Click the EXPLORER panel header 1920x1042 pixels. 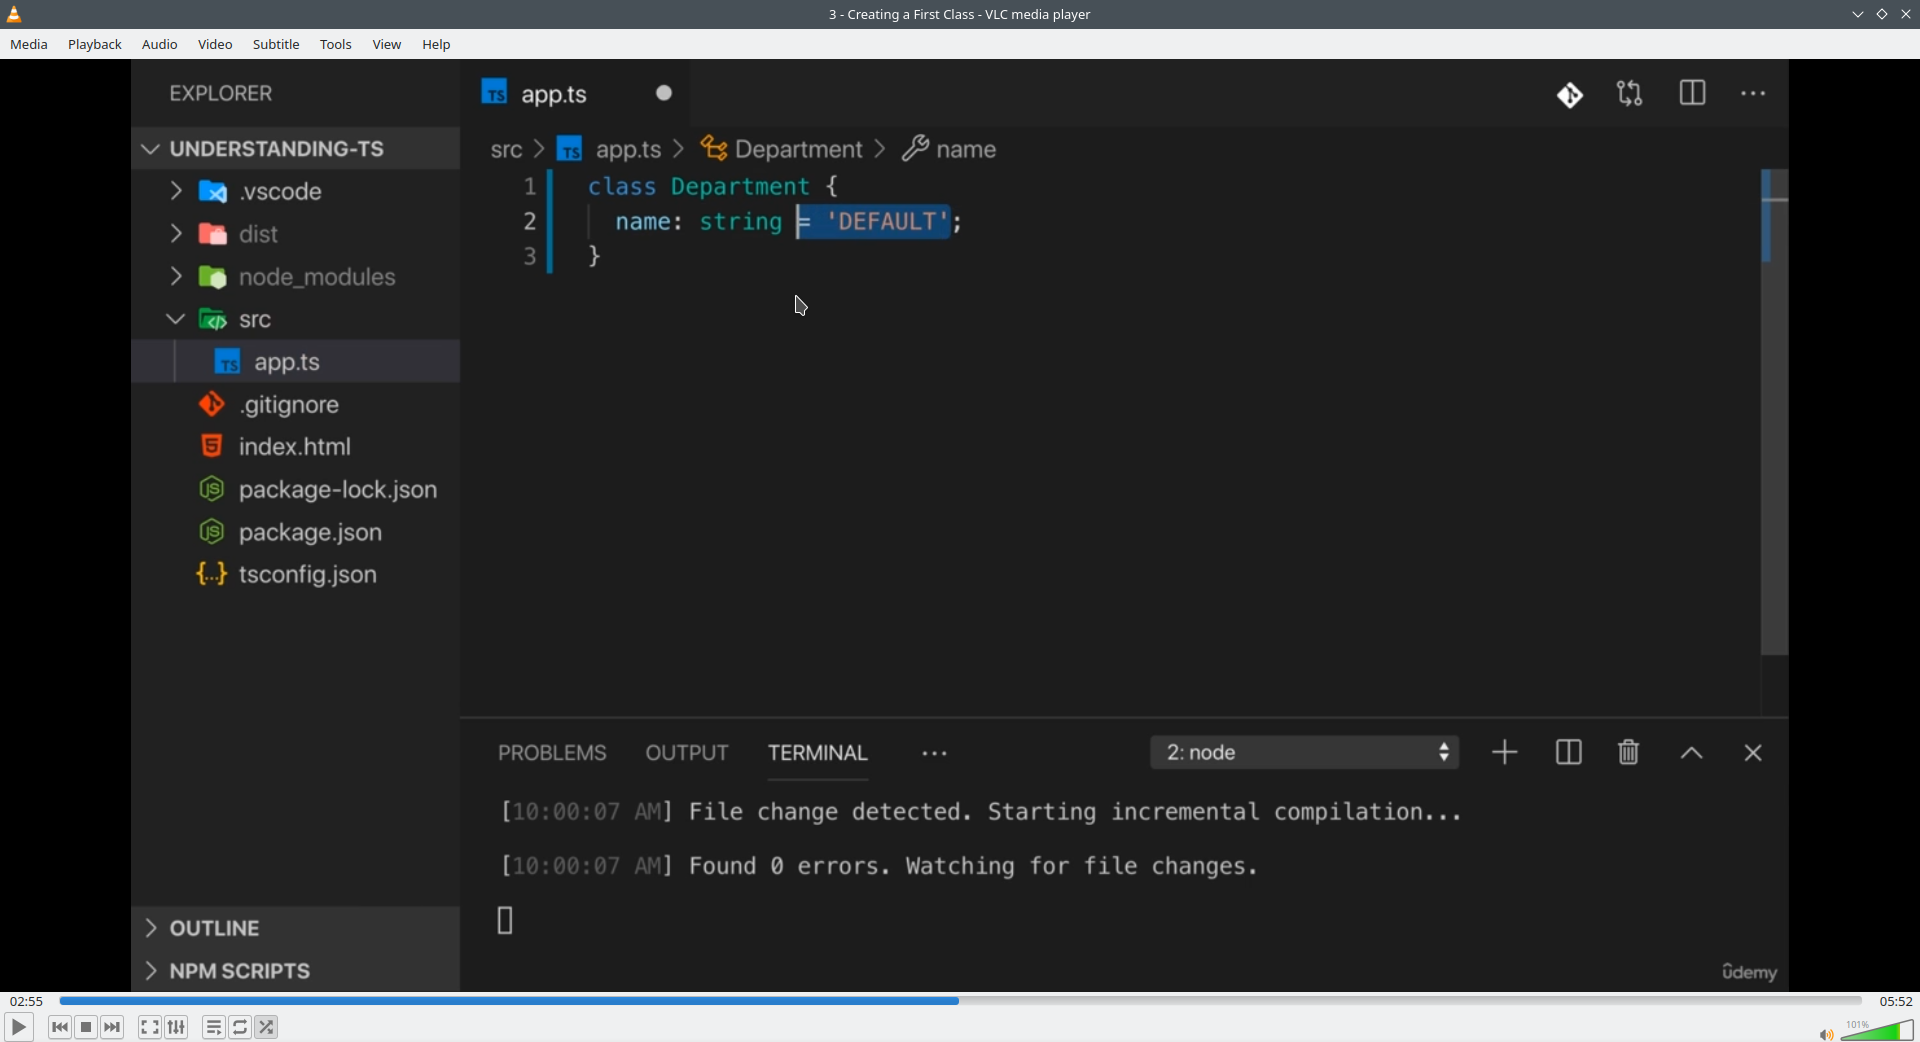tap(221, 94)
